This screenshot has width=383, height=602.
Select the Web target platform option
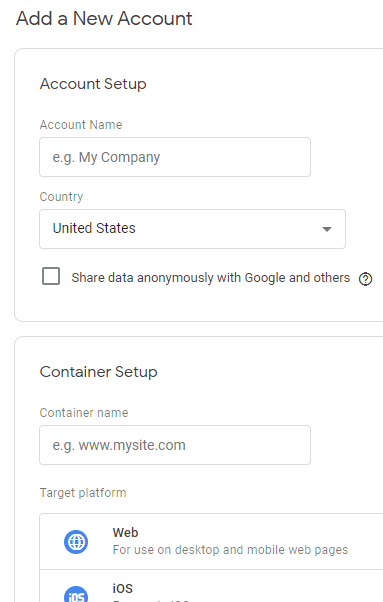tap(211, 541)
